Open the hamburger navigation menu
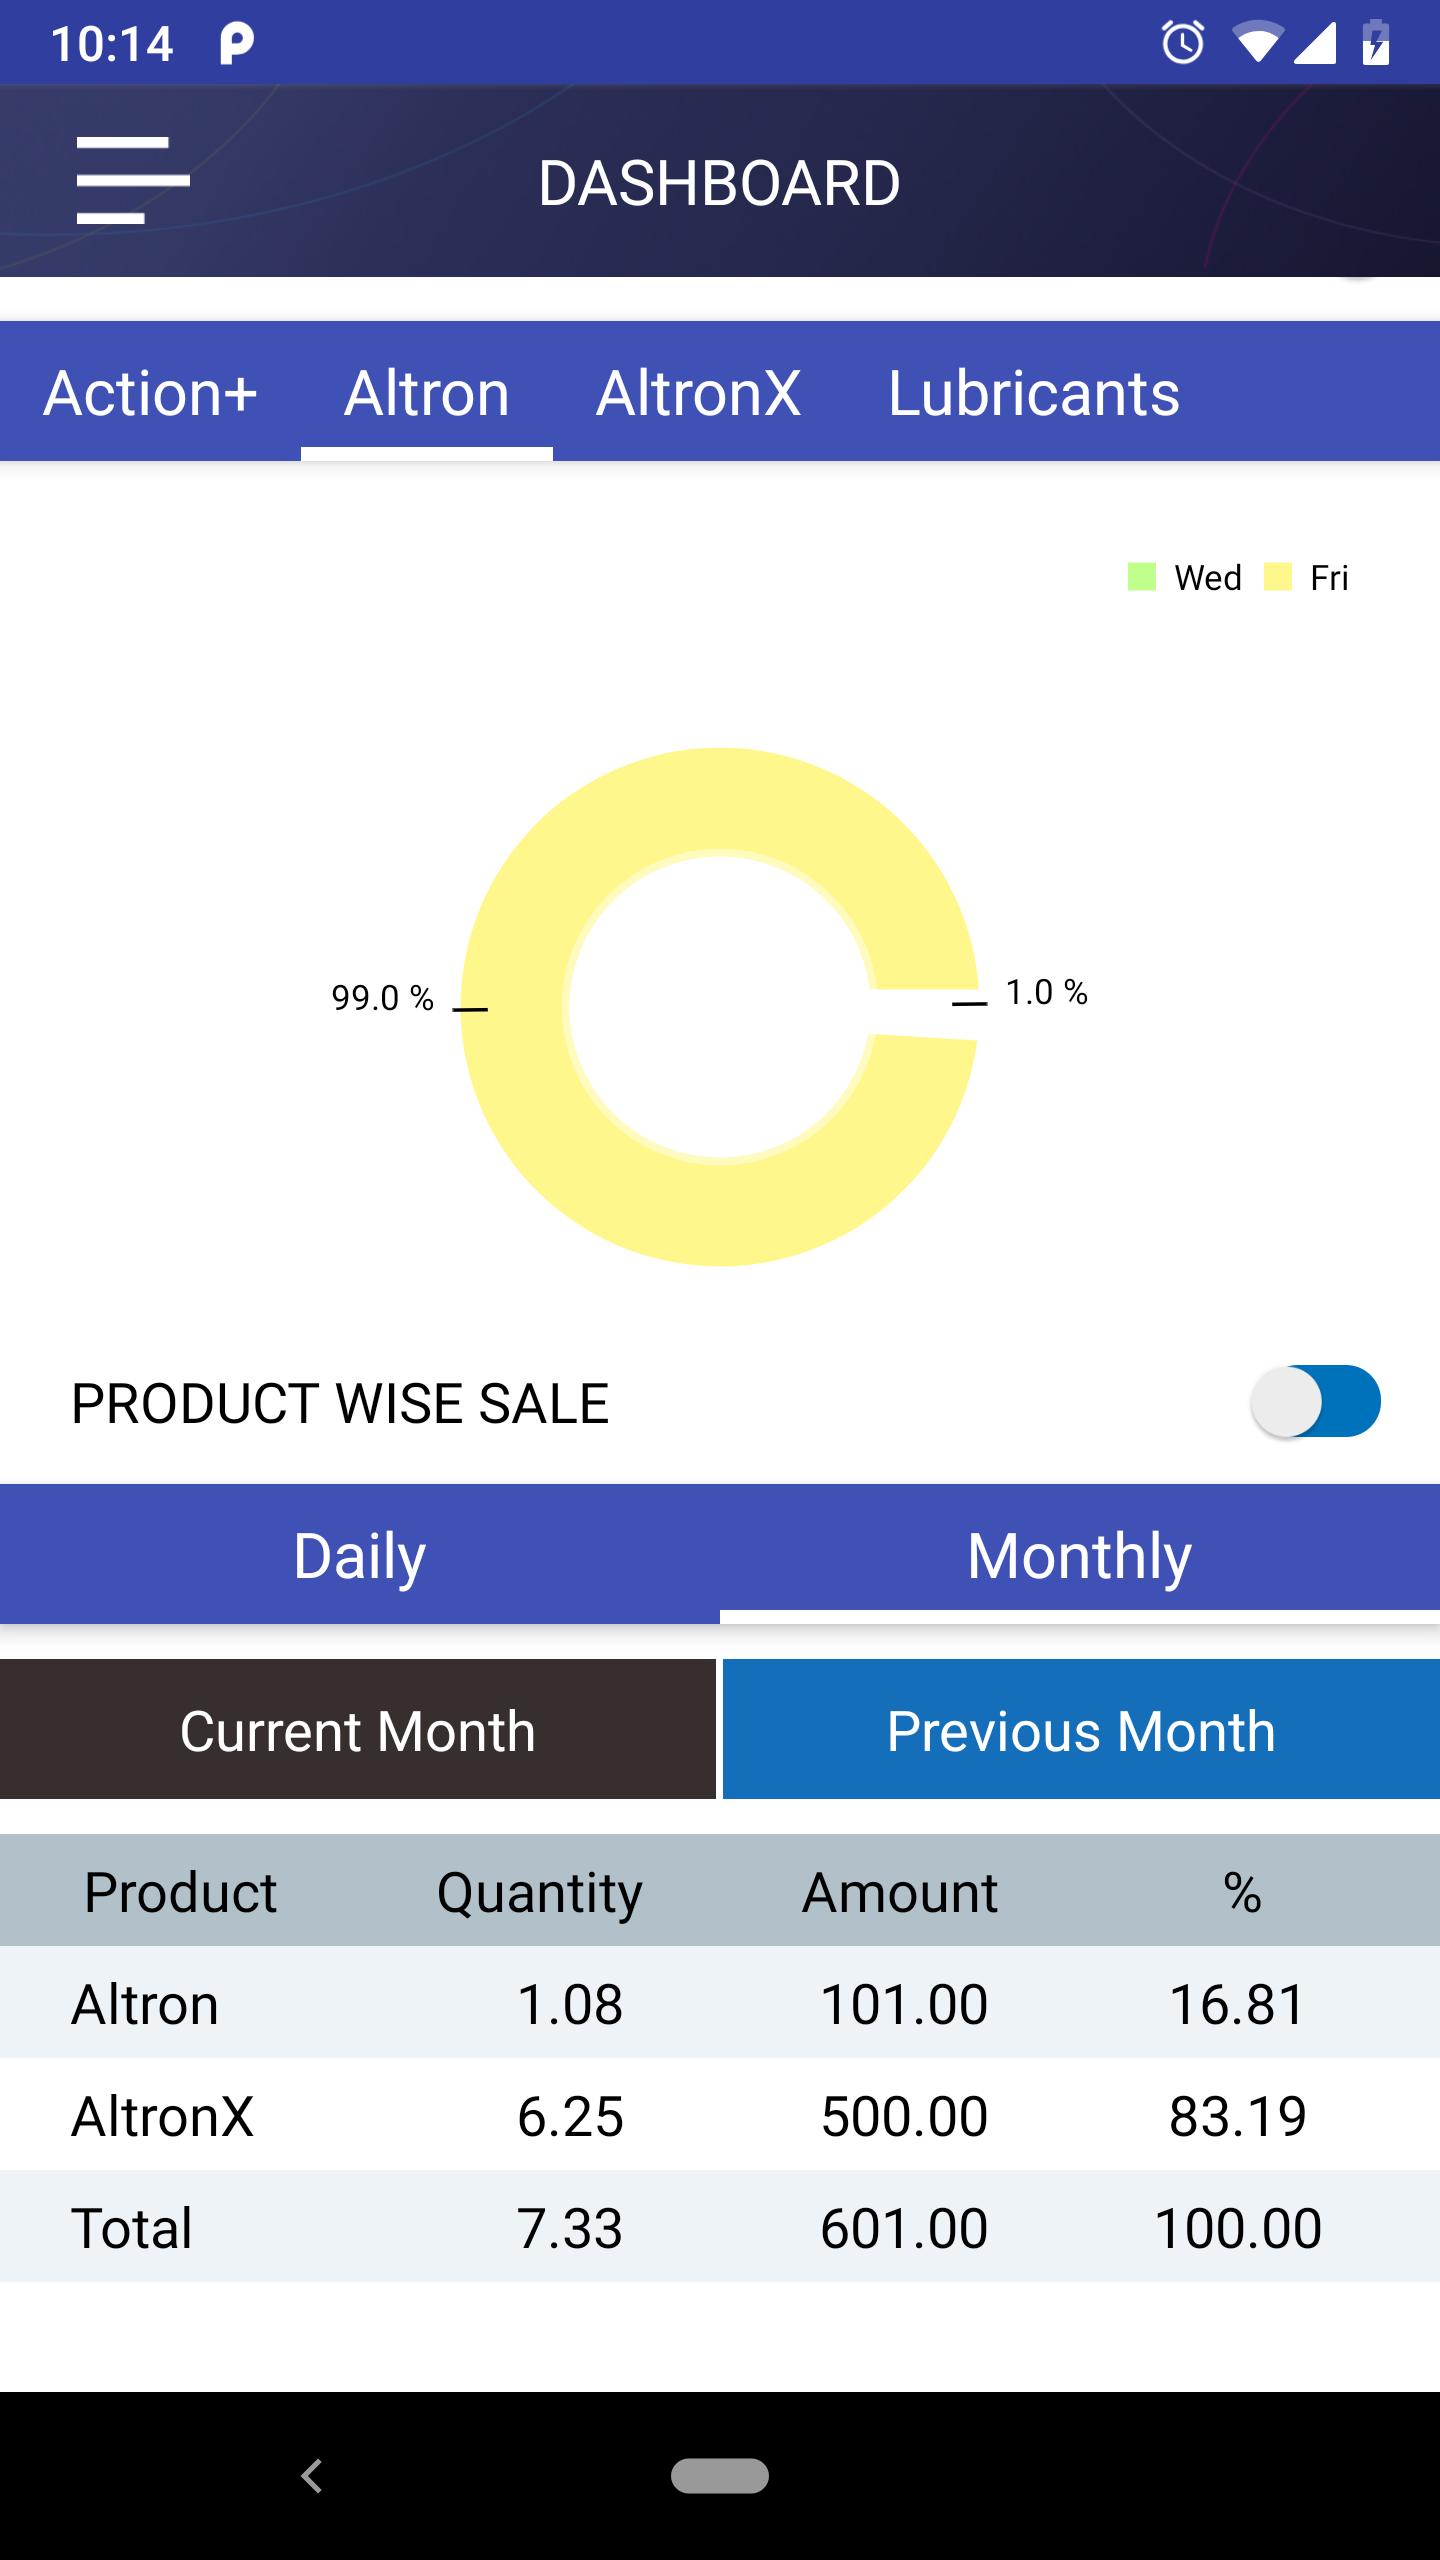The width and height of the screenshot is (1440, 2560). tap(133, 180)
